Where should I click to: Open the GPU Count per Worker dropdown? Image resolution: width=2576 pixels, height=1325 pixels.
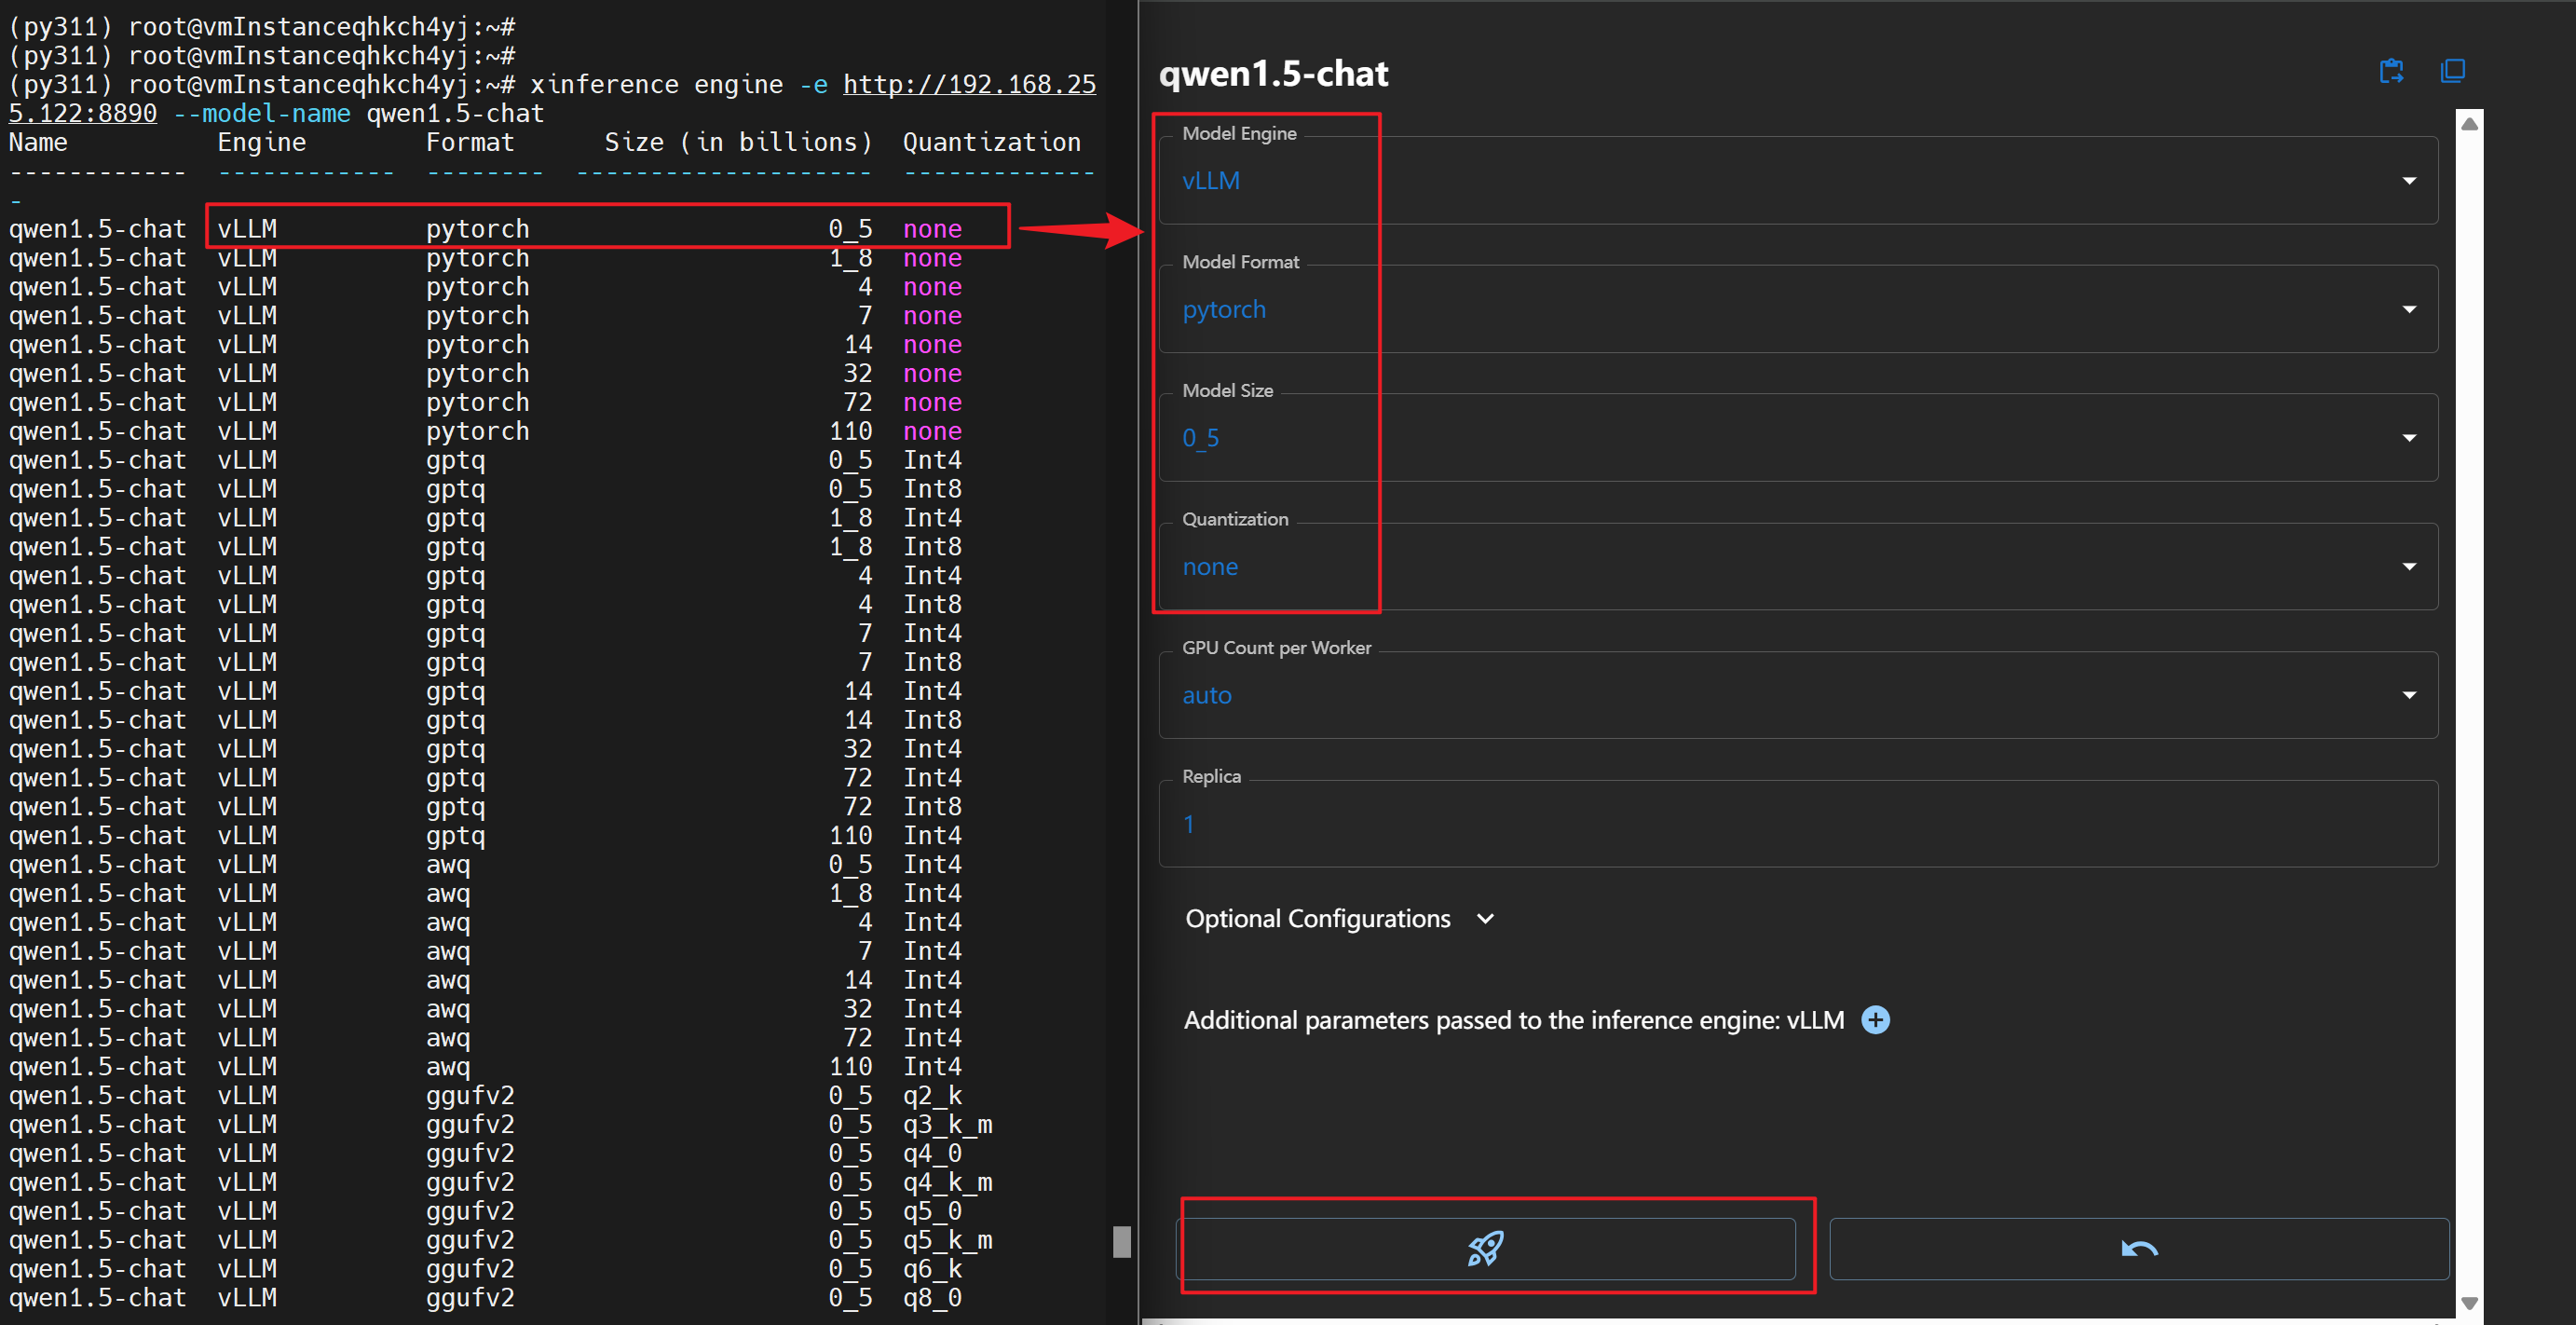tap(1798, 695)
